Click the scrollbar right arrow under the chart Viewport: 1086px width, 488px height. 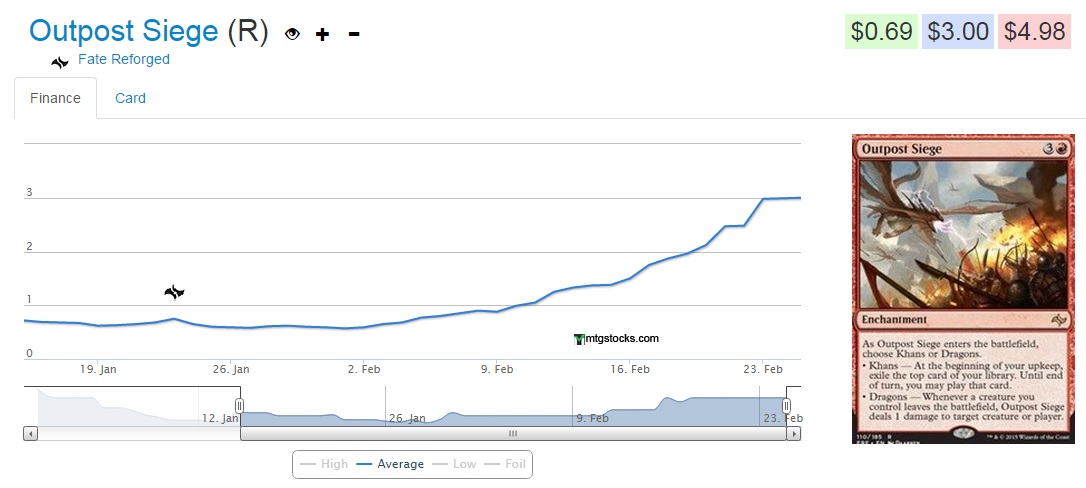coord(794,434)
